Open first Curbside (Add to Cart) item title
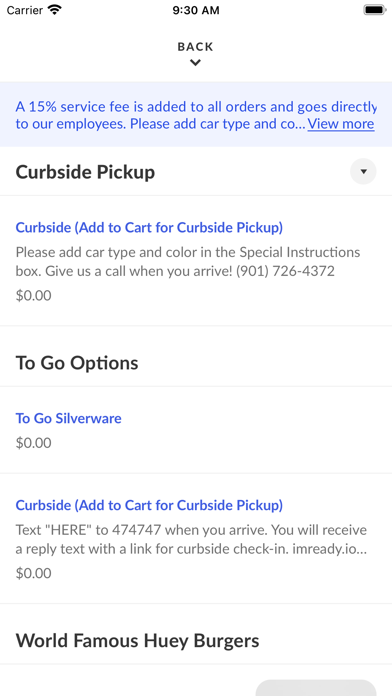 (149, 228)
